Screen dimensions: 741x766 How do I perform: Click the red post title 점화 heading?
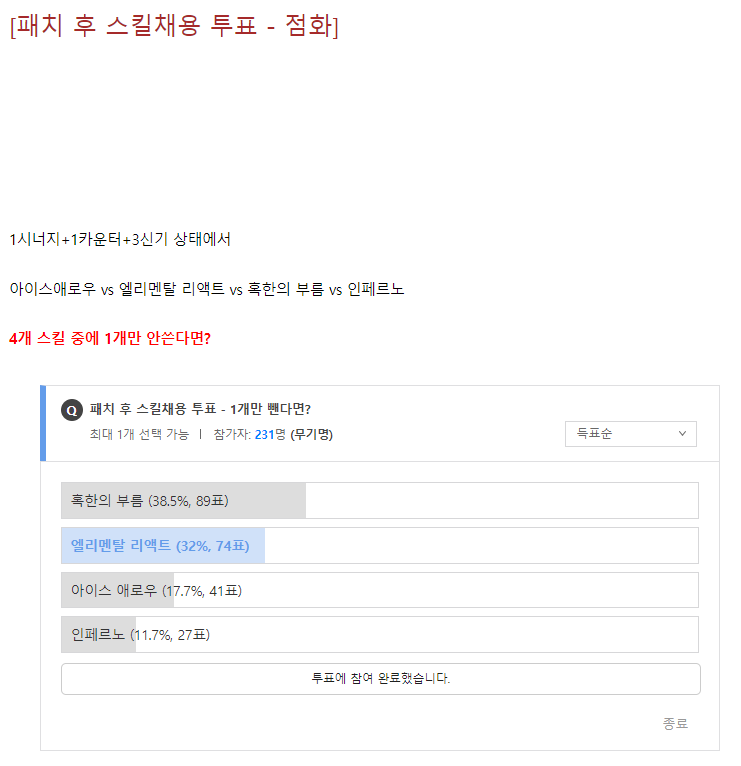click(174, 25)
